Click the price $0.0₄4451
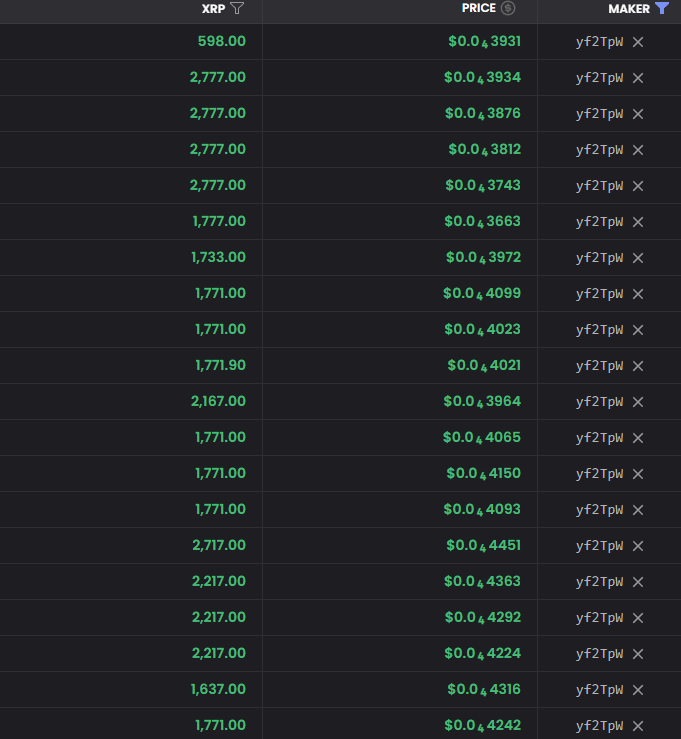This screenshot has width=681, height=739. 484,545
